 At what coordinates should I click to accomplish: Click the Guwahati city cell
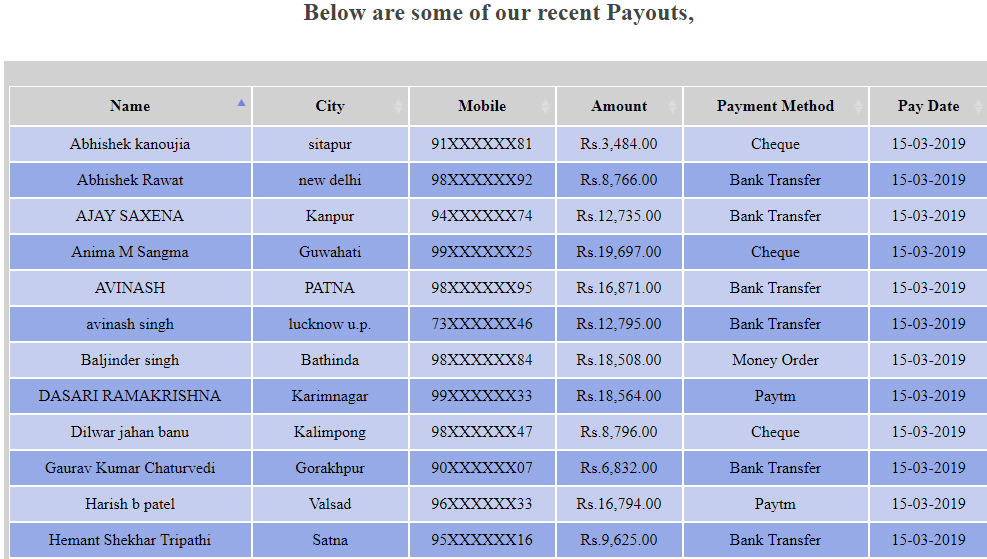pyautogui.click(x=330, y=252)
